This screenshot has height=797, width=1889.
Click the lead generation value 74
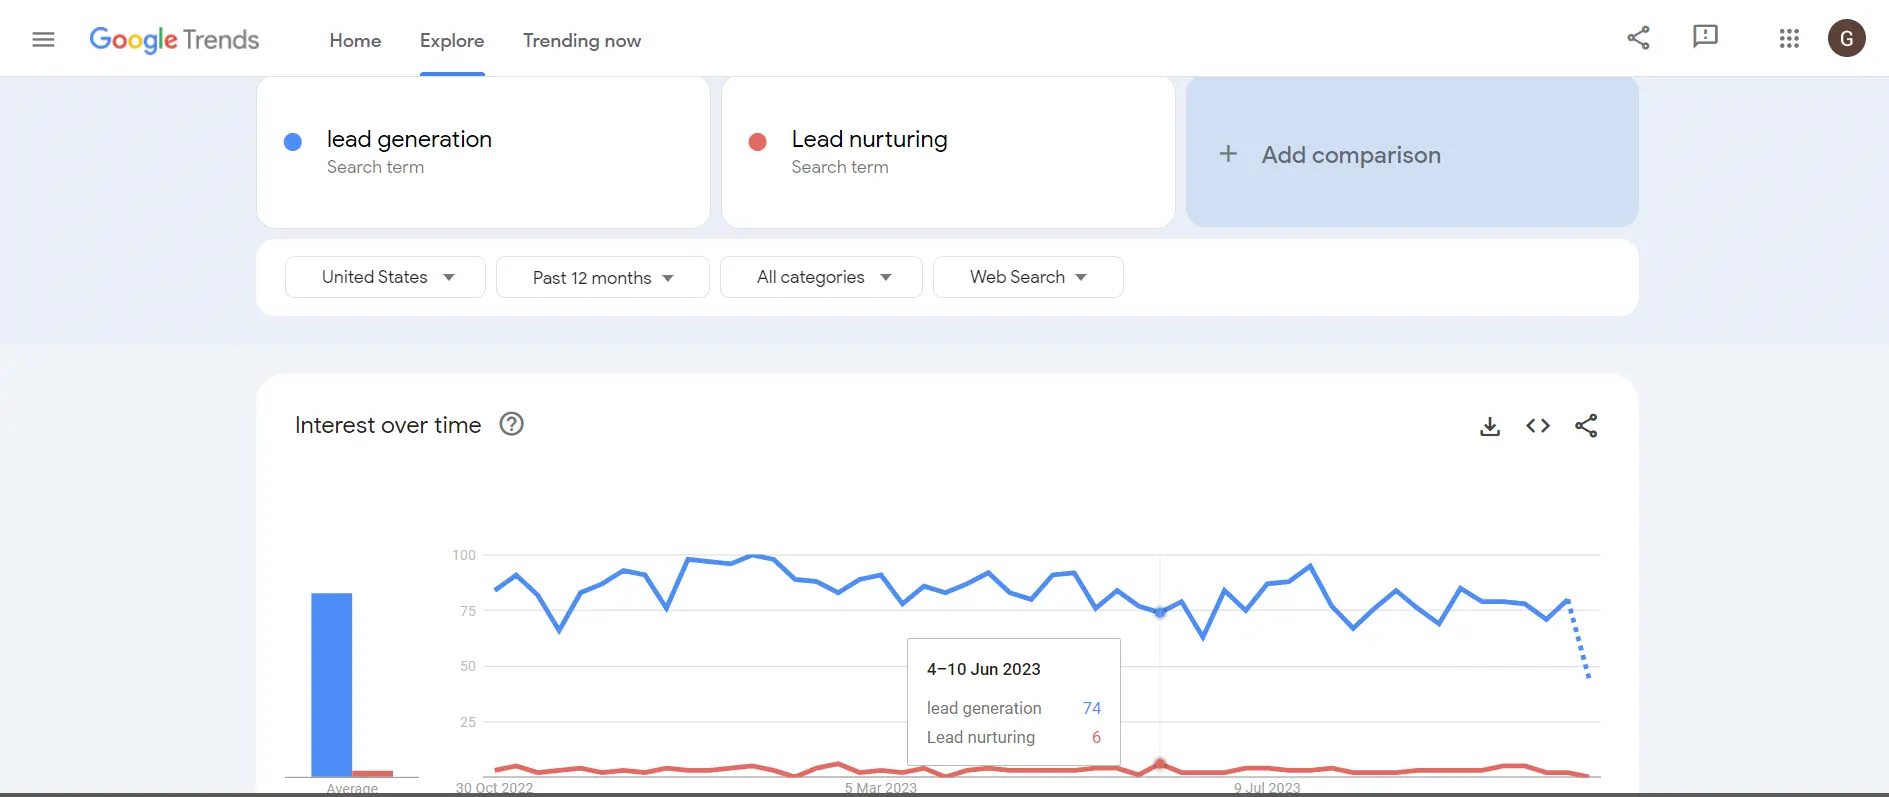[x=1092, y=708]
